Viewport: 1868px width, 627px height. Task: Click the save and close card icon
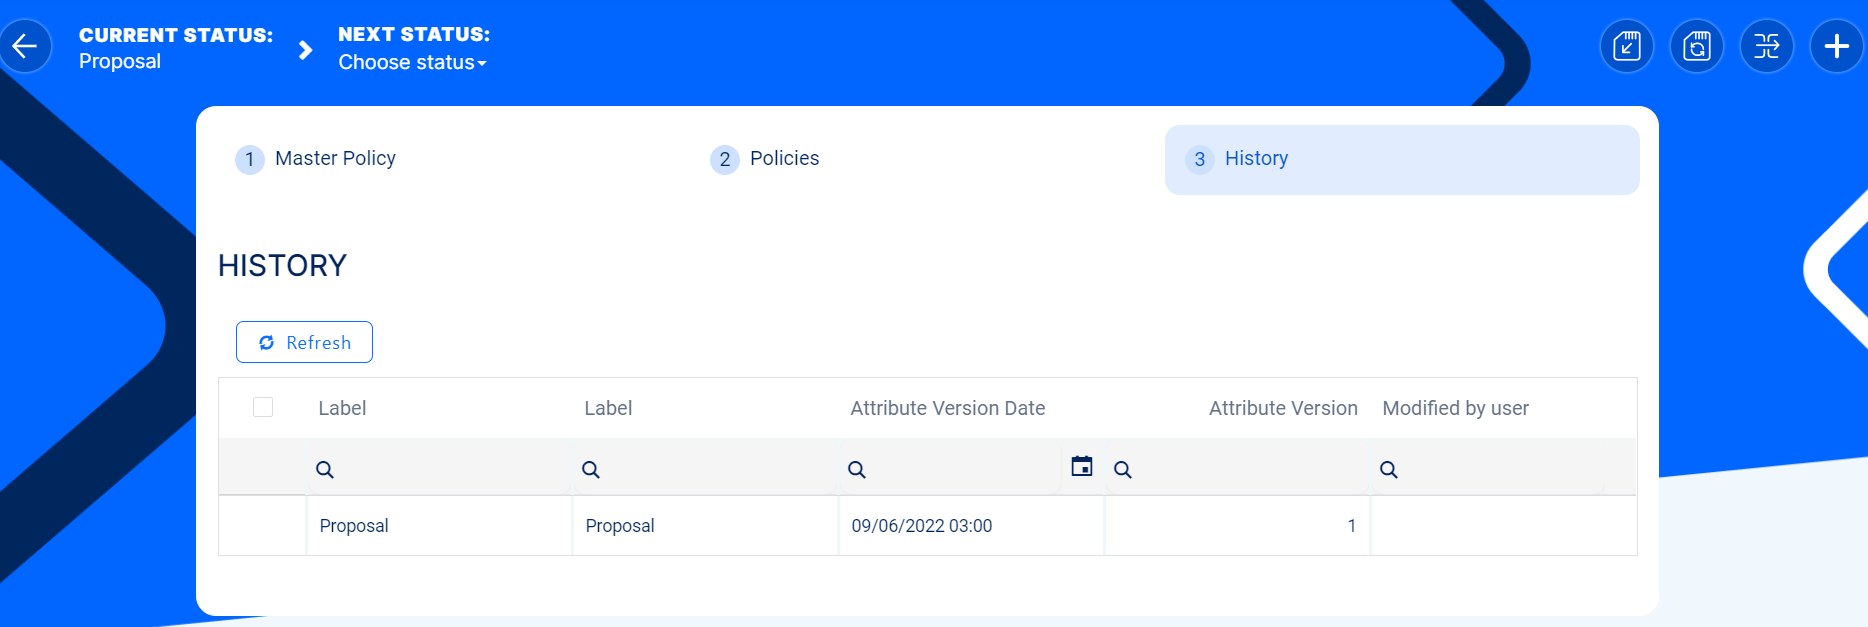tap(1626, 46)
